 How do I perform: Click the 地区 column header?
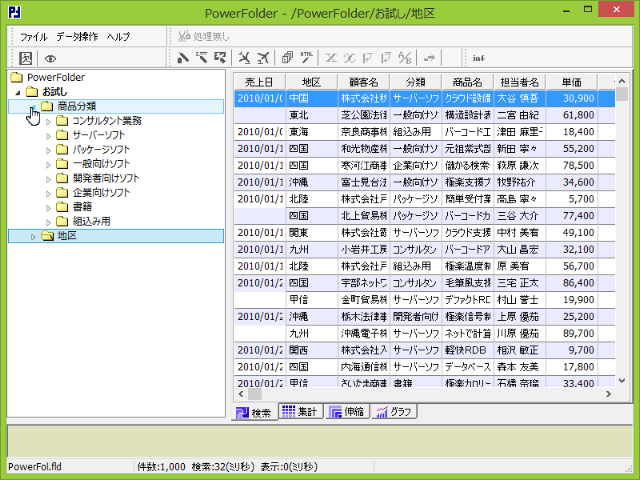point(312,82)
